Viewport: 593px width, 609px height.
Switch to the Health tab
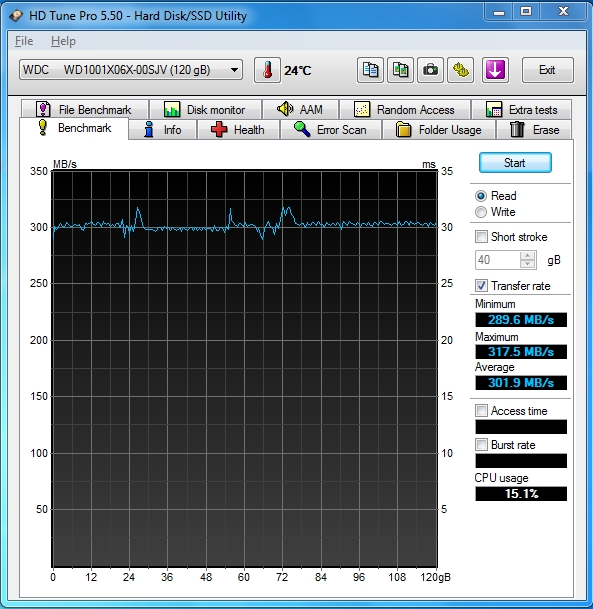tap(238, 129)
